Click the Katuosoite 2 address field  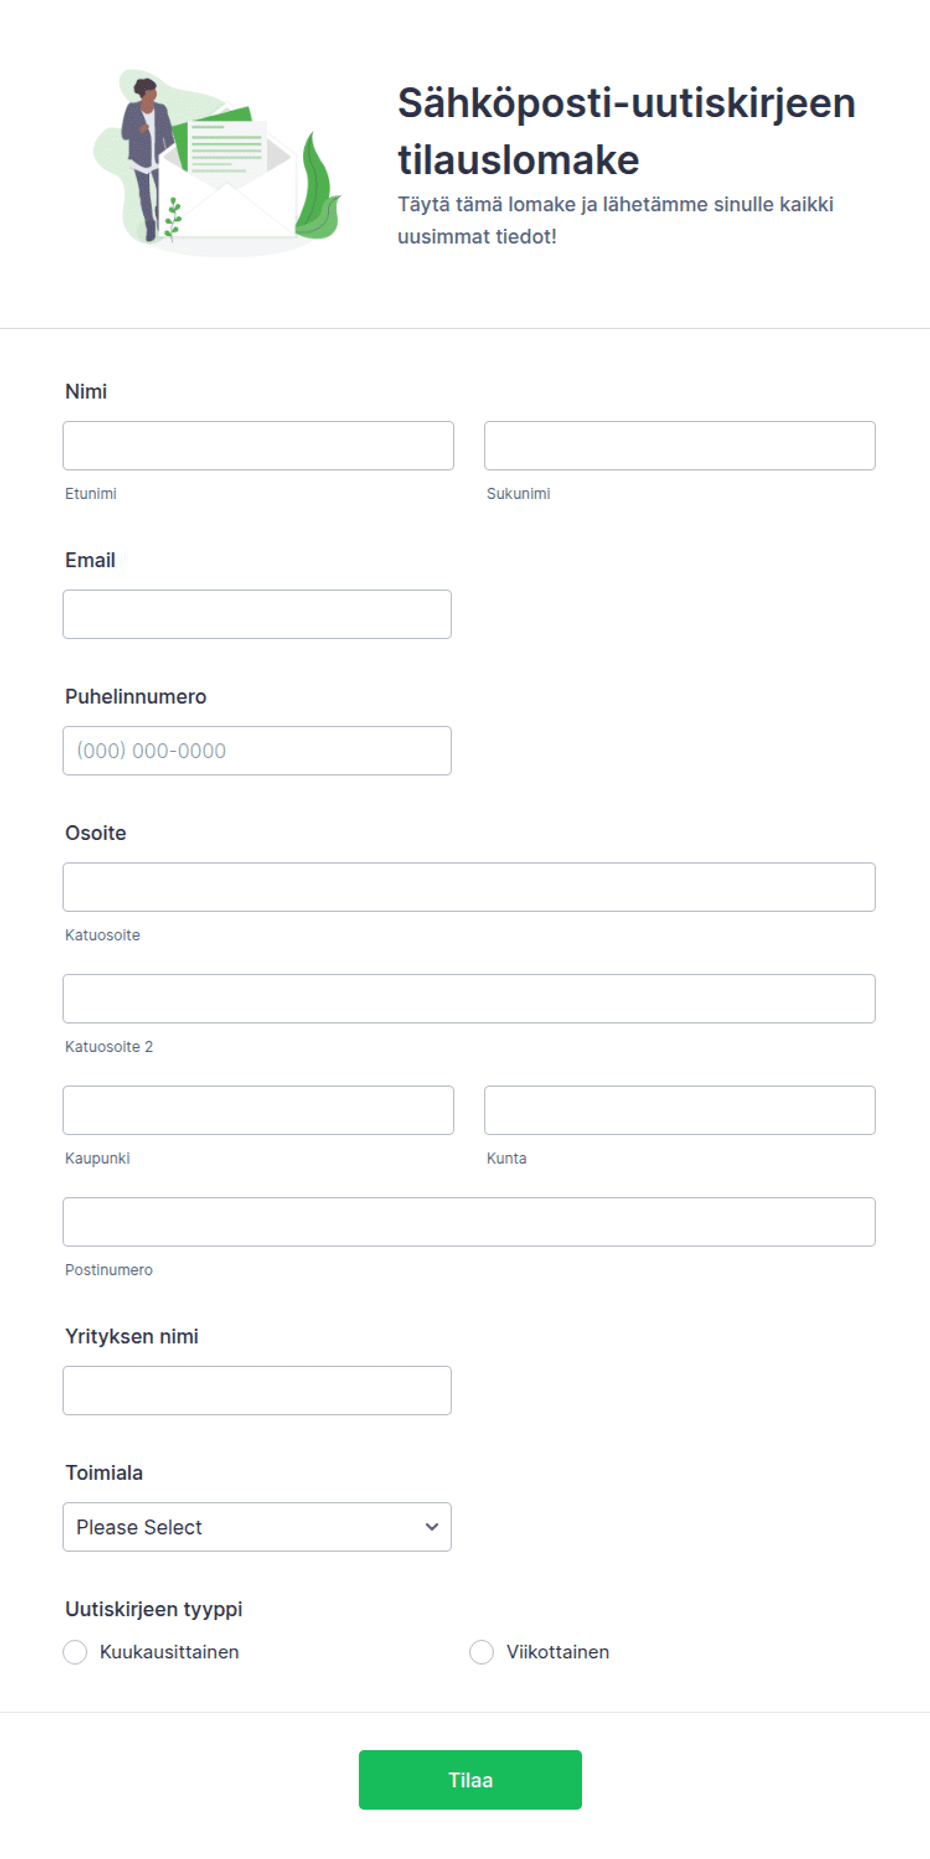coord(469,999)
